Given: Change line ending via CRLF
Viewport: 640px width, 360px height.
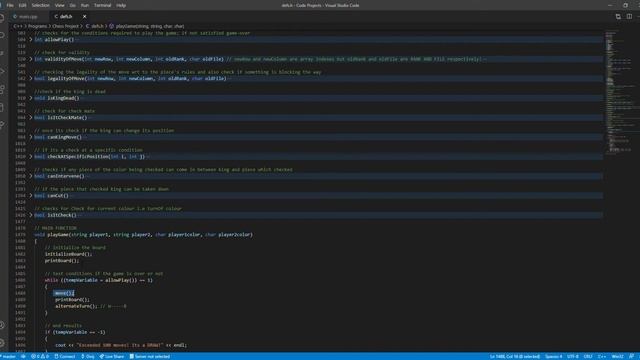Looking at the screenshot, I should pyautogui.click(x=588, y=356).
